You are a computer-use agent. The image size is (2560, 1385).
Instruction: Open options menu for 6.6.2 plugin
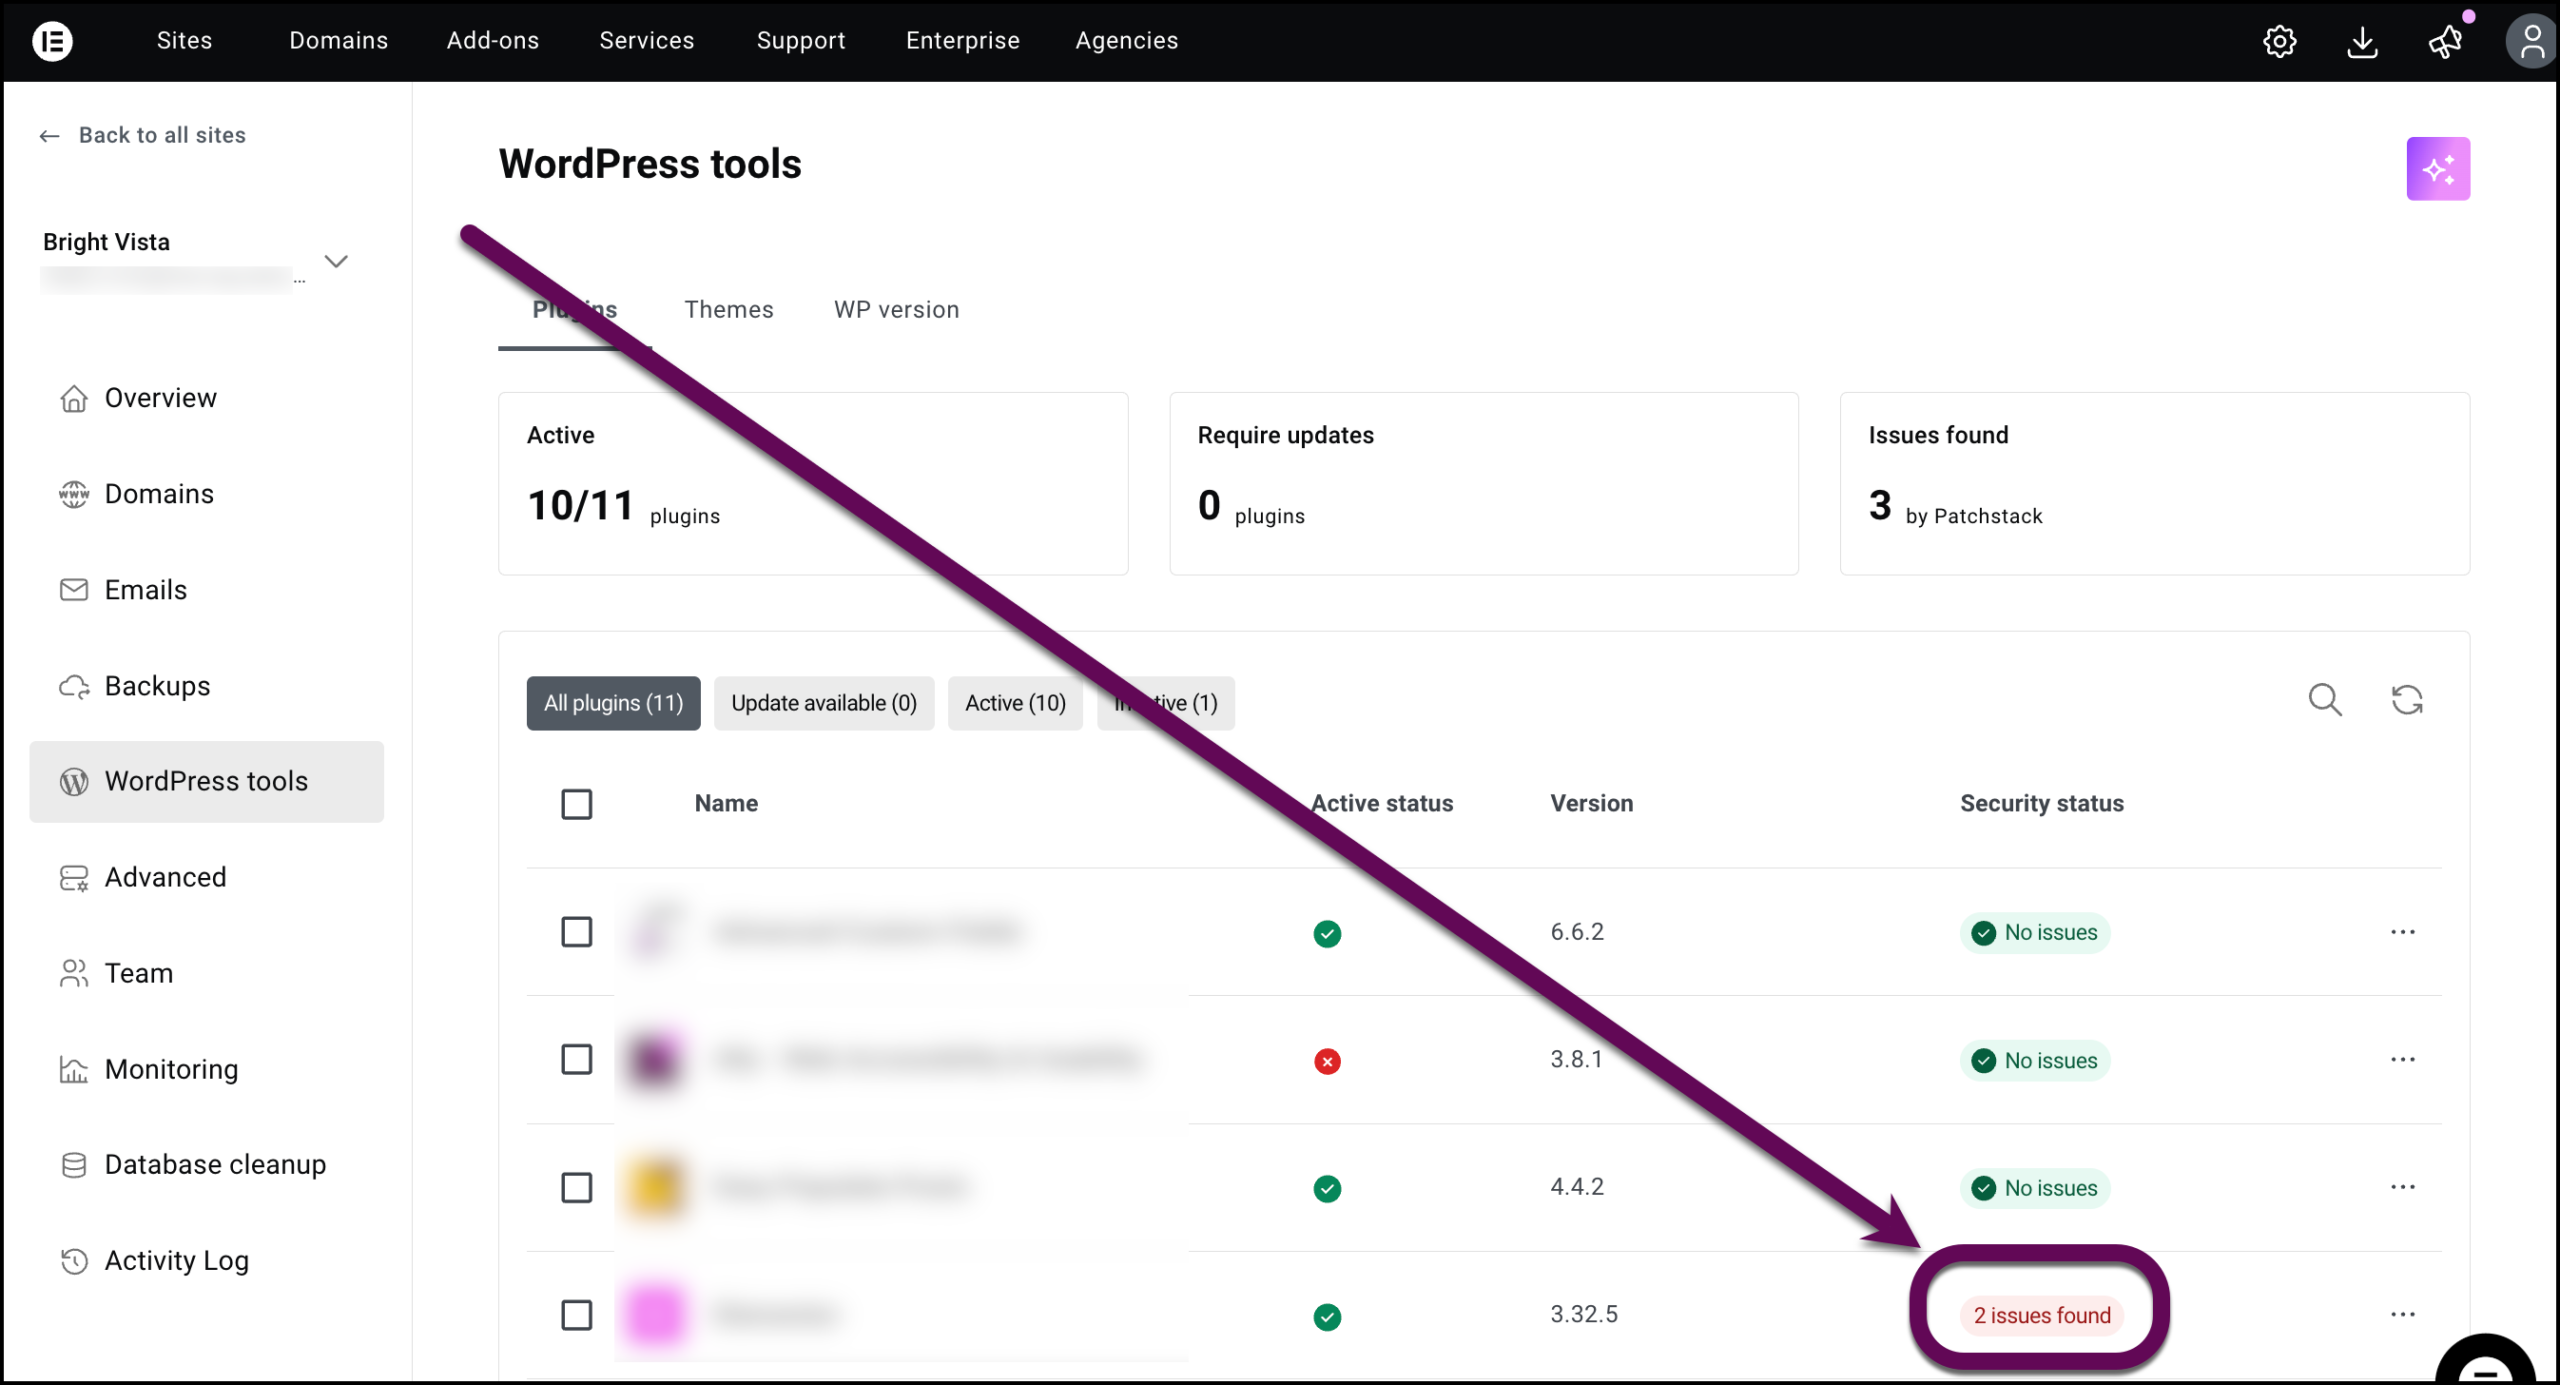(2402, 932)
